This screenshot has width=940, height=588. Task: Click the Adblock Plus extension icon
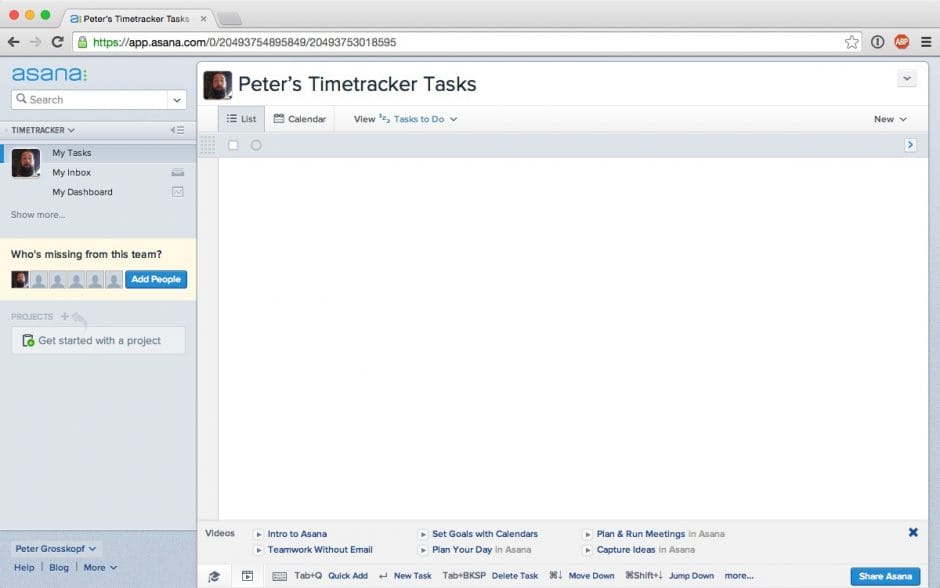901,42
